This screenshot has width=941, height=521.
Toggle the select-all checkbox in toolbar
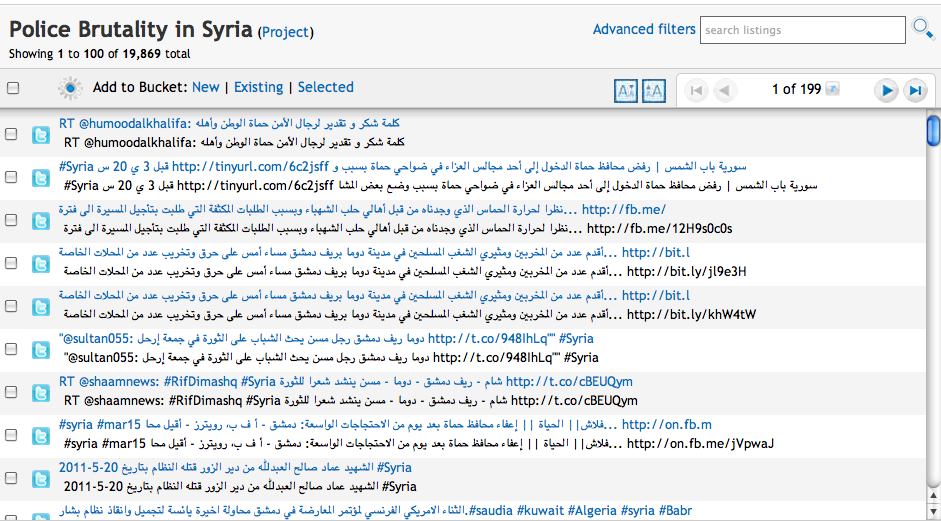(x=13, y=88)
